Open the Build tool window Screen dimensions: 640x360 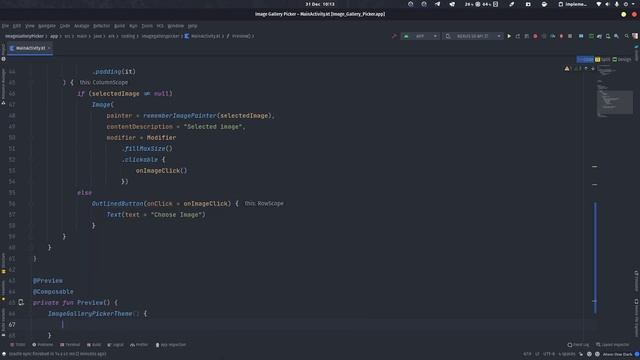click(x=94, y=345)
